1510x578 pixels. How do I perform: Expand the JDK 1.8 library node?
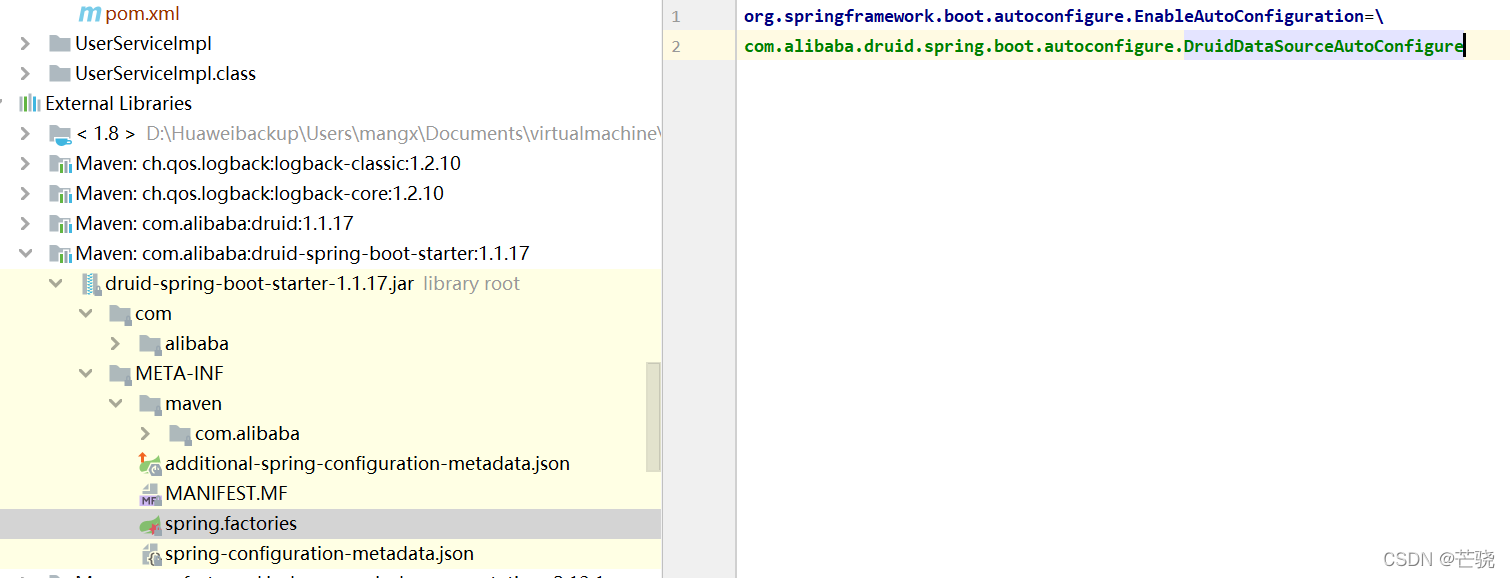coord(26,134)
